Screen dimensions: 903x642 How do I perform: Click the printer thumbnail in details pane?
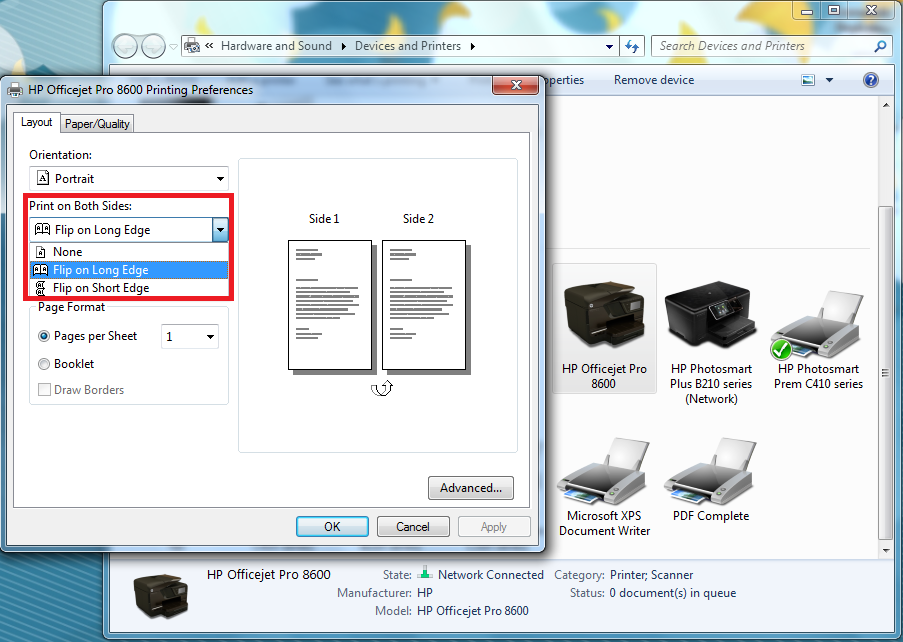click(161, 595)
